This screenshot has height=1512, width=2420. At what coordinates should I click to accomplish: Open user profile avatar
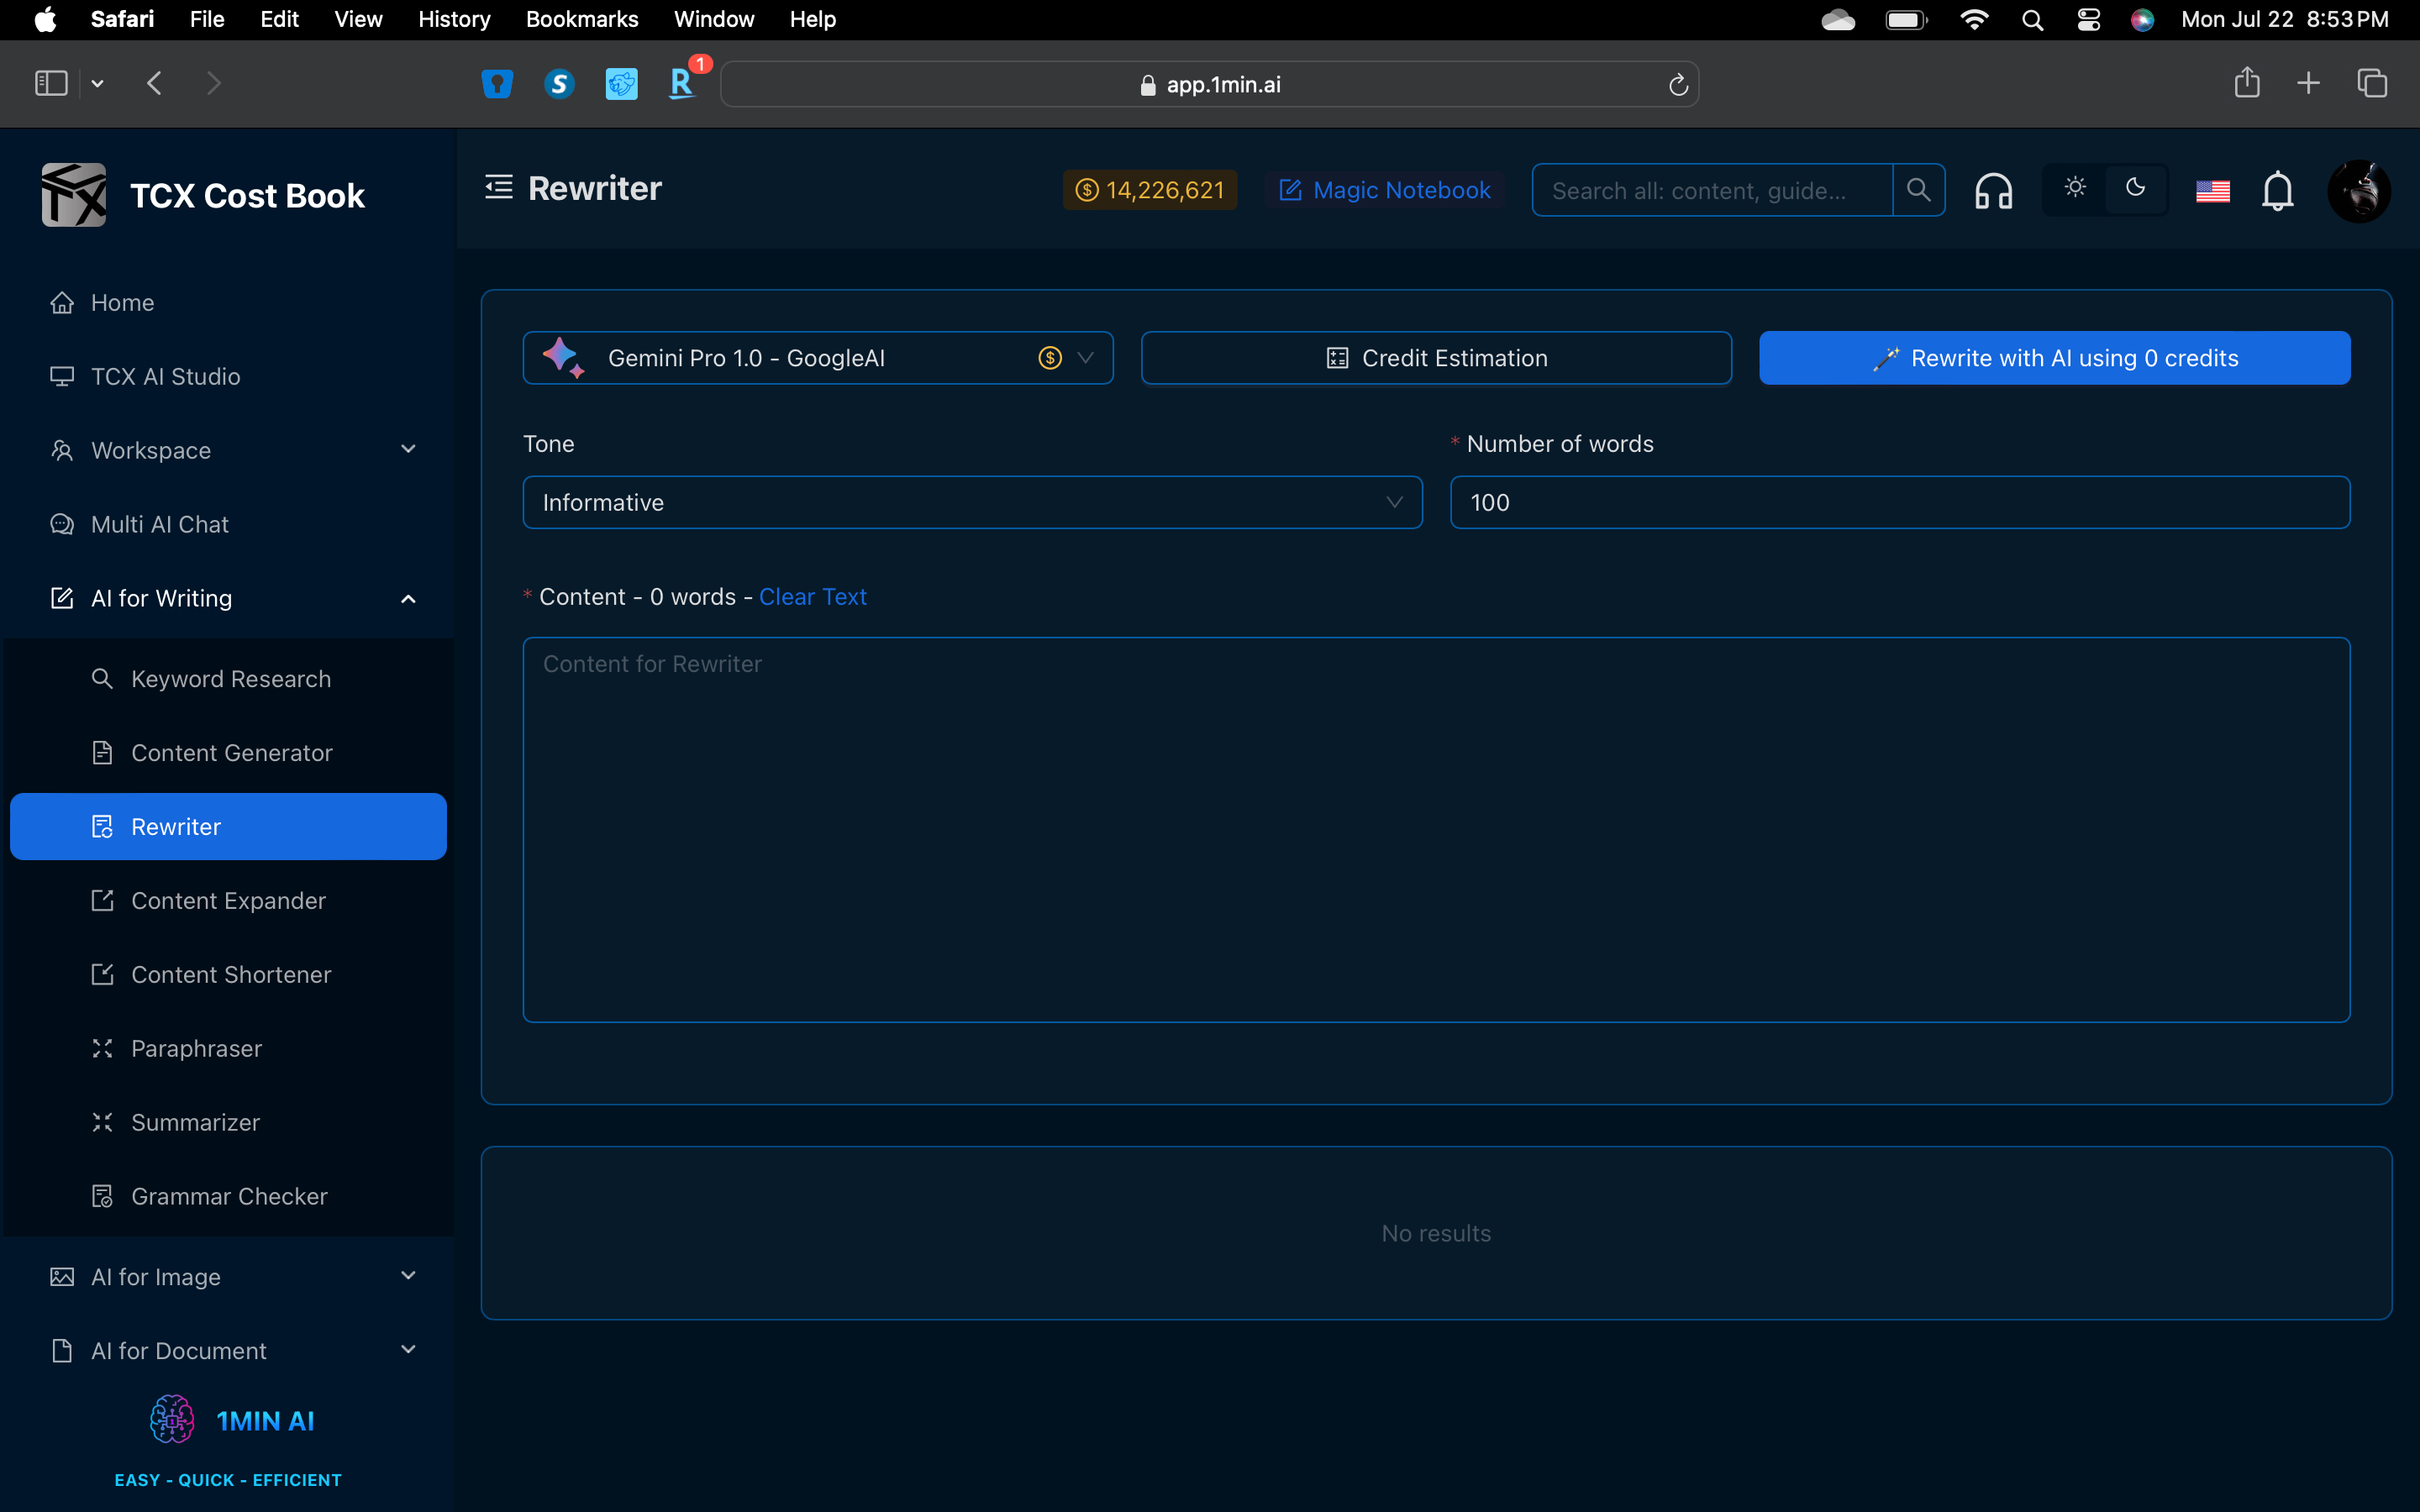[2359, 190]
